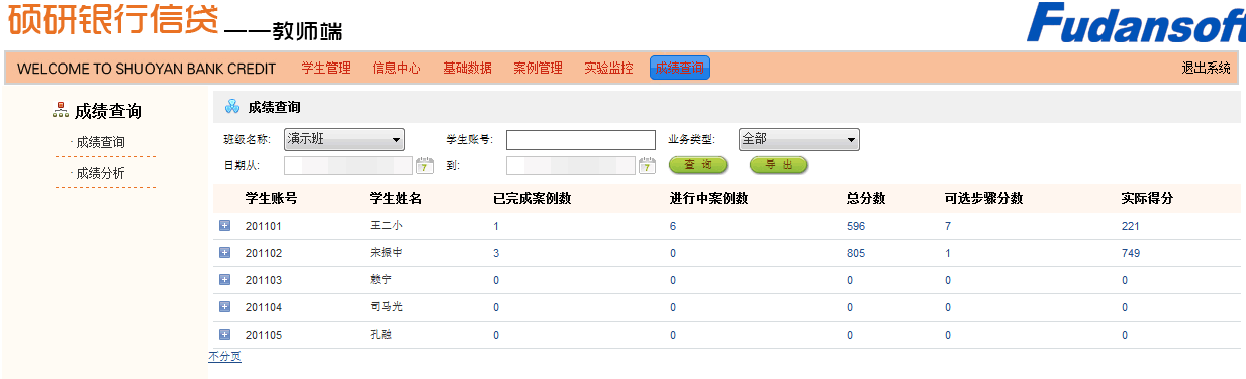Click the 进行中案例数 column header
The image size is (1246, 379).
tap(709, 198)
